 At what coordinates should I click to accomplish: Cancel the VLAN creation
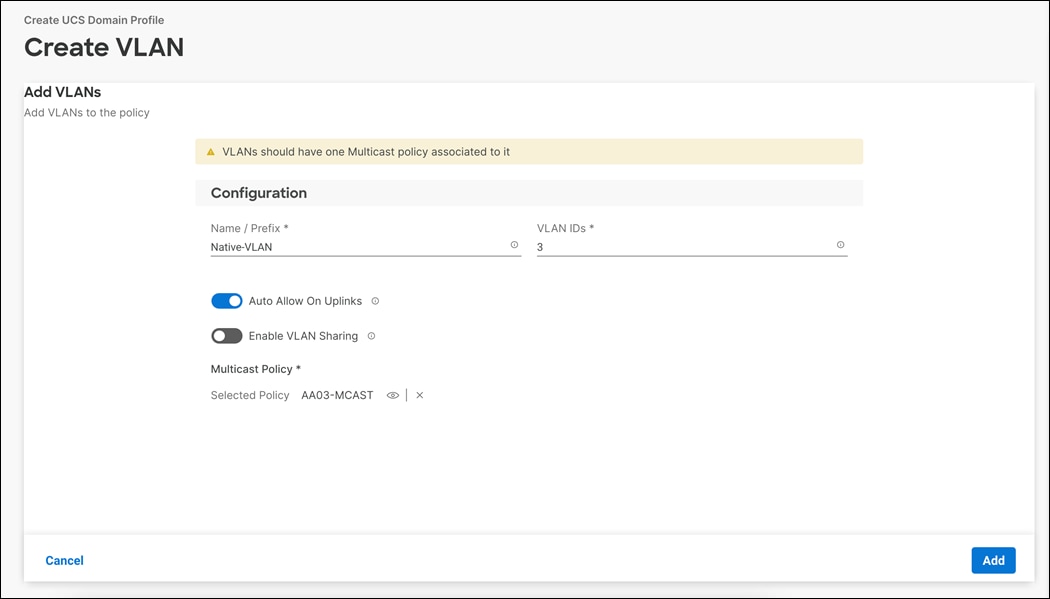pos(64,560)
